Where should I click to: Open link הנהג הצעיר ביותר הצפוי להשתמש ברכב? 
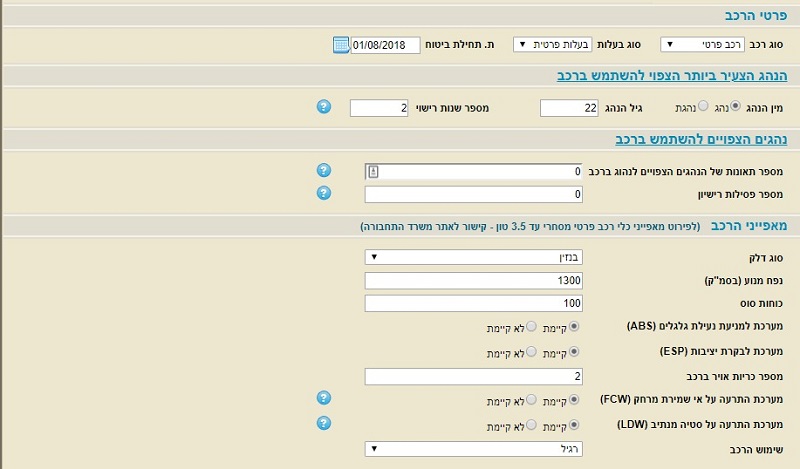tap(672, 76)
